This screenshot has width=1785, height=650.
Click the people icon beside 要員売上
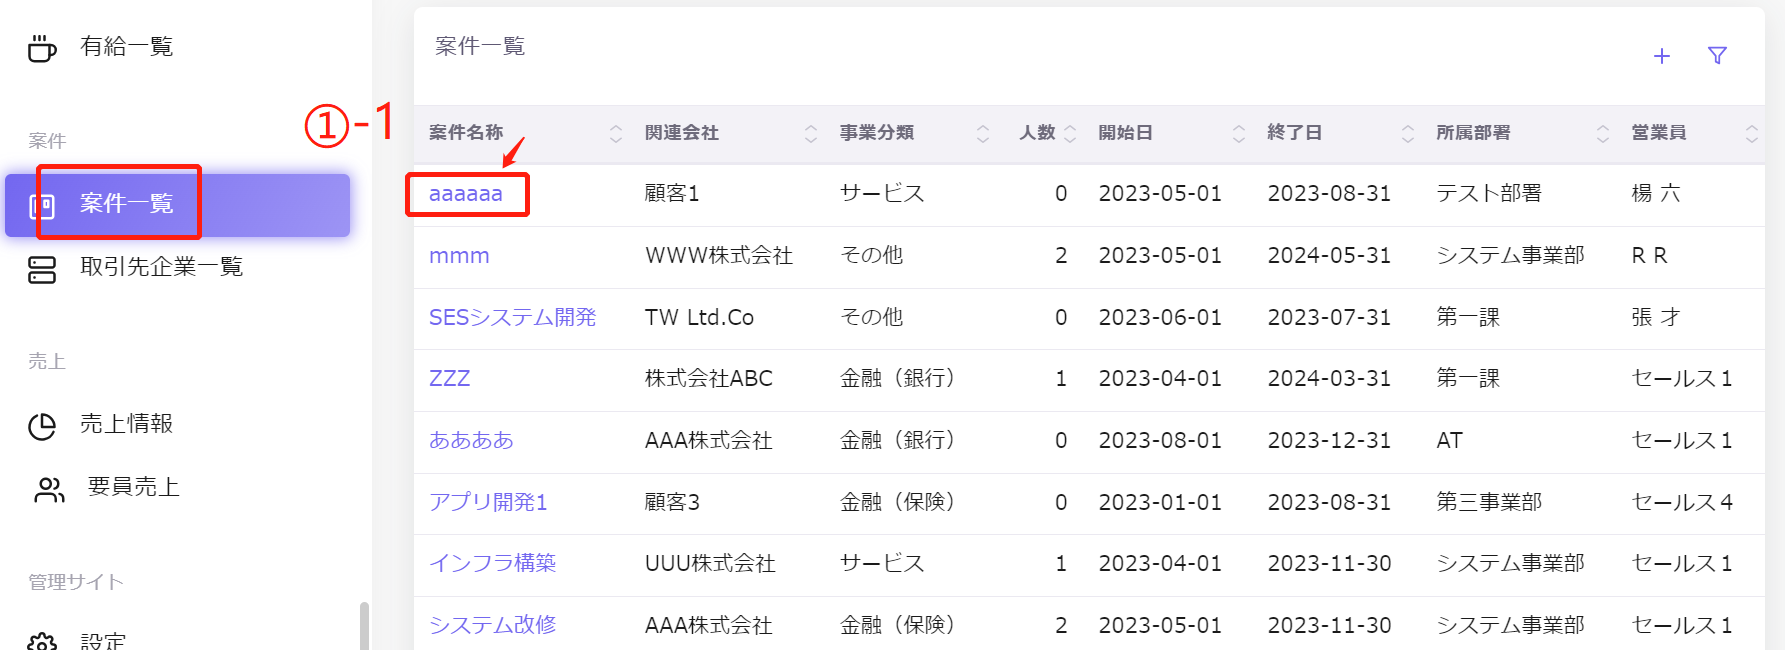click(x=49, y=489)
